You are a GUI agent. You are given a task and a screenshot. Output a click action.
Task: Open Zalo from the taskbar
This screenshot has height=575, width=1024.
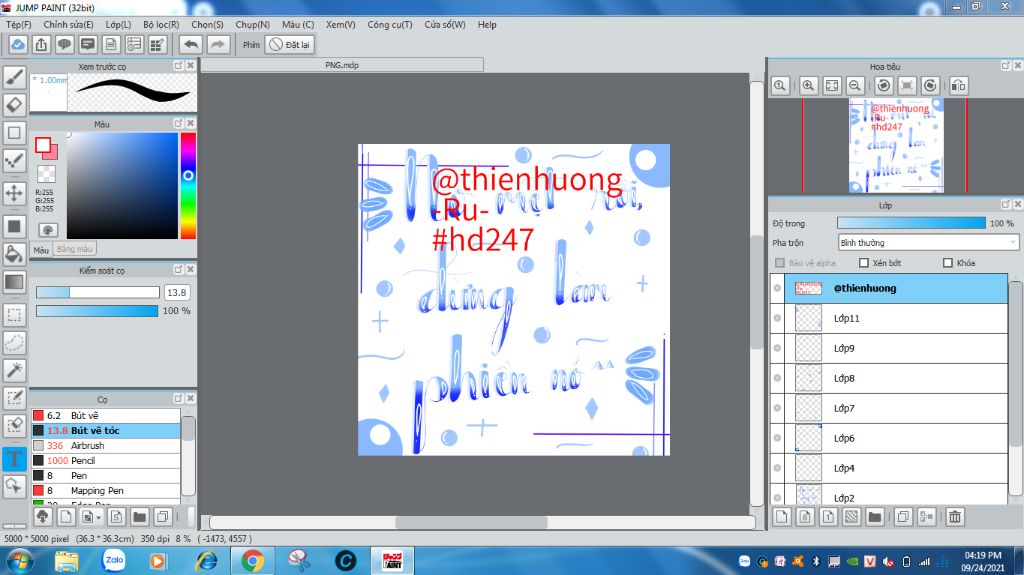click(114, 561)
